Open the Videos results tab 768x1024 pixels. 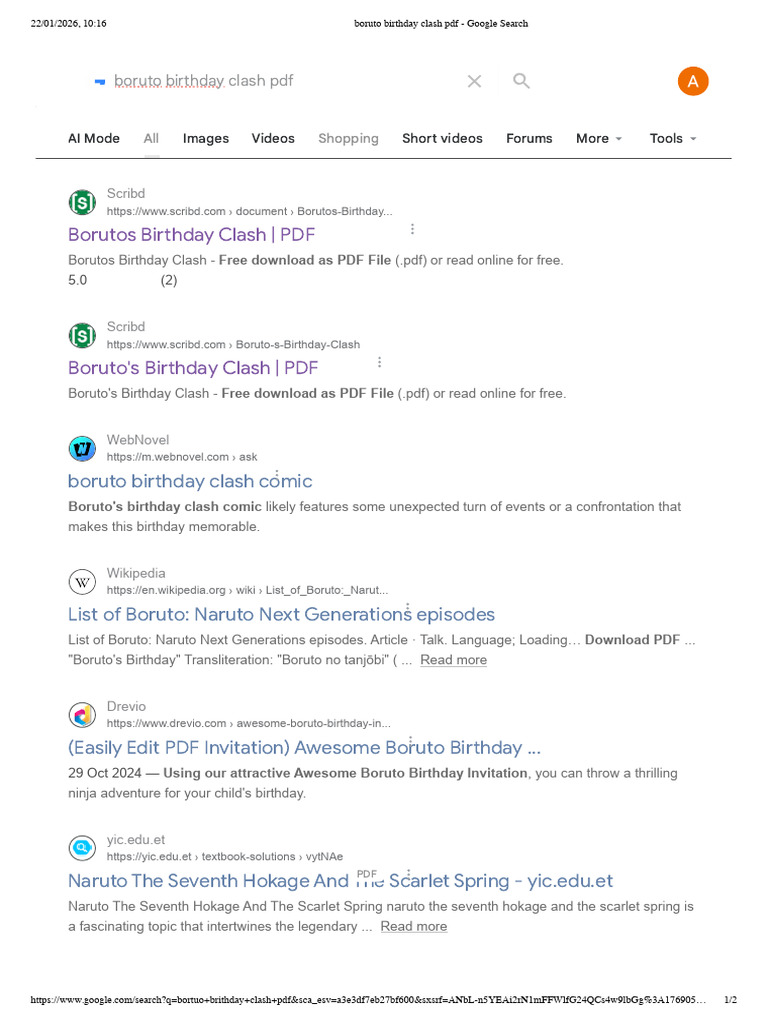tap(273, 139)
